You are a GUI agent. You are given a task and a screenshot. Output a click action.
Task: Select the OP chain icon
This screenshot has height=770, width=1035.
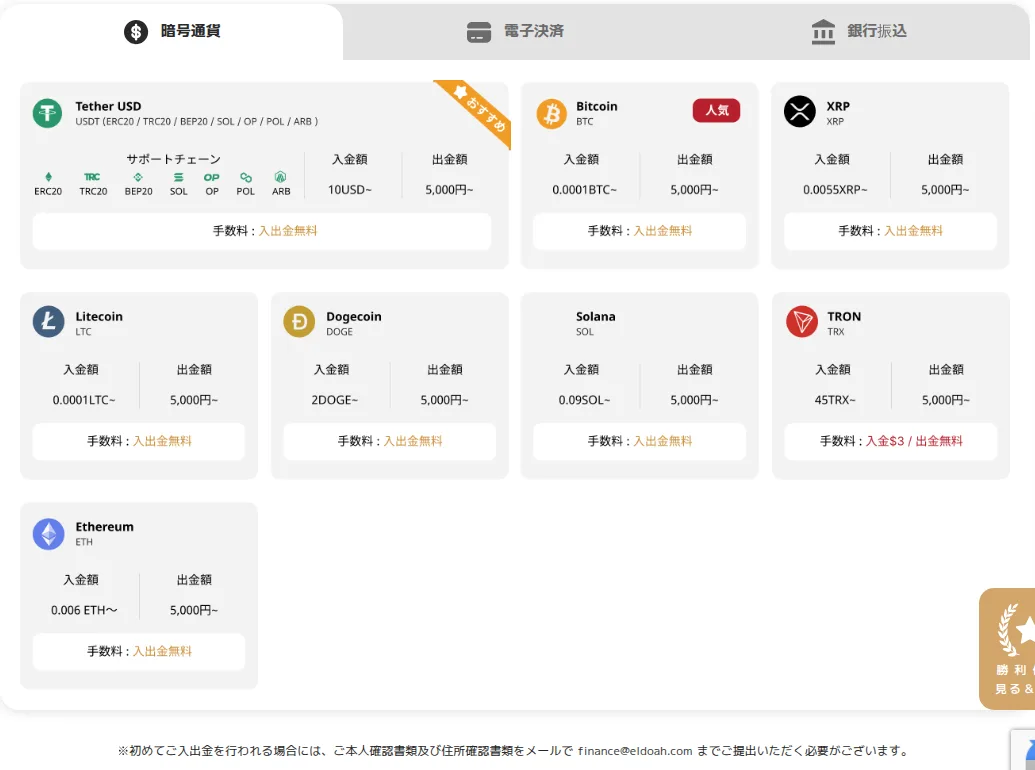point(211,177)
